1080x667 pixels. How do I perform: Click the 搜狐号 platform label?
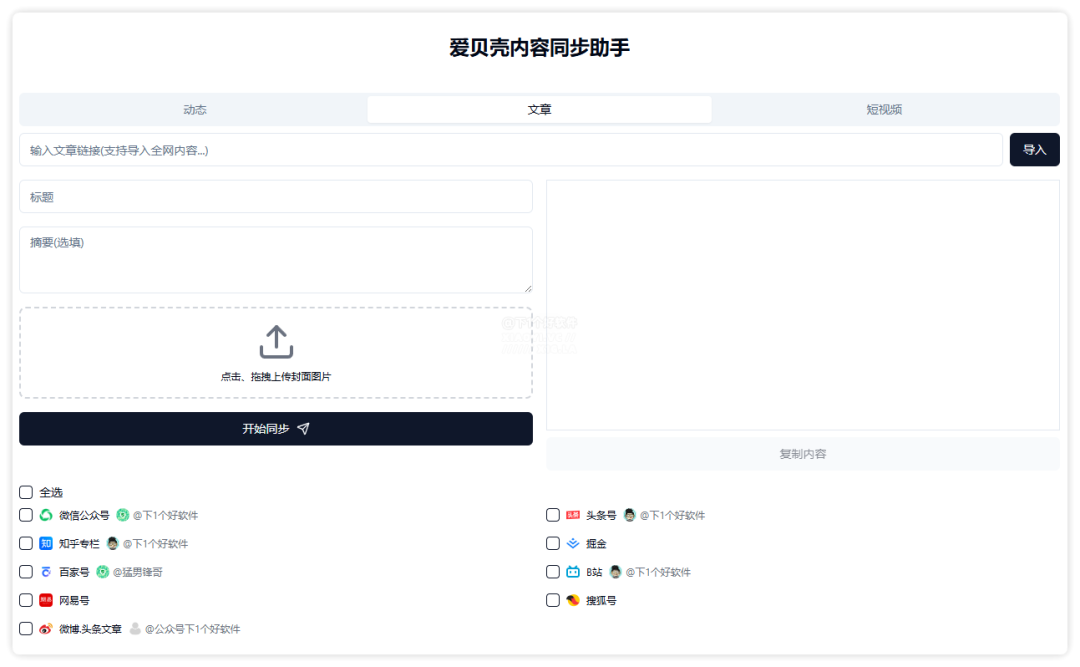pyautogui.click(x=601, y=600)
